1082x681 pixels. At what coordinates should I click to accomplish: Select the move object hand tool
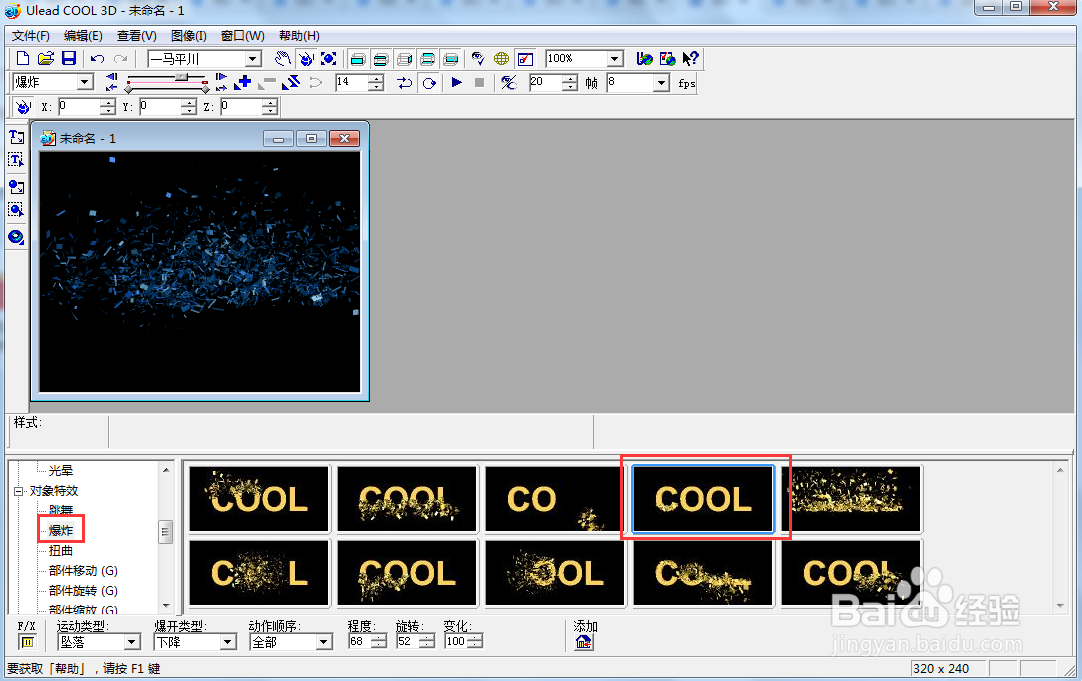pyautogui.click(x=282, y=59)
